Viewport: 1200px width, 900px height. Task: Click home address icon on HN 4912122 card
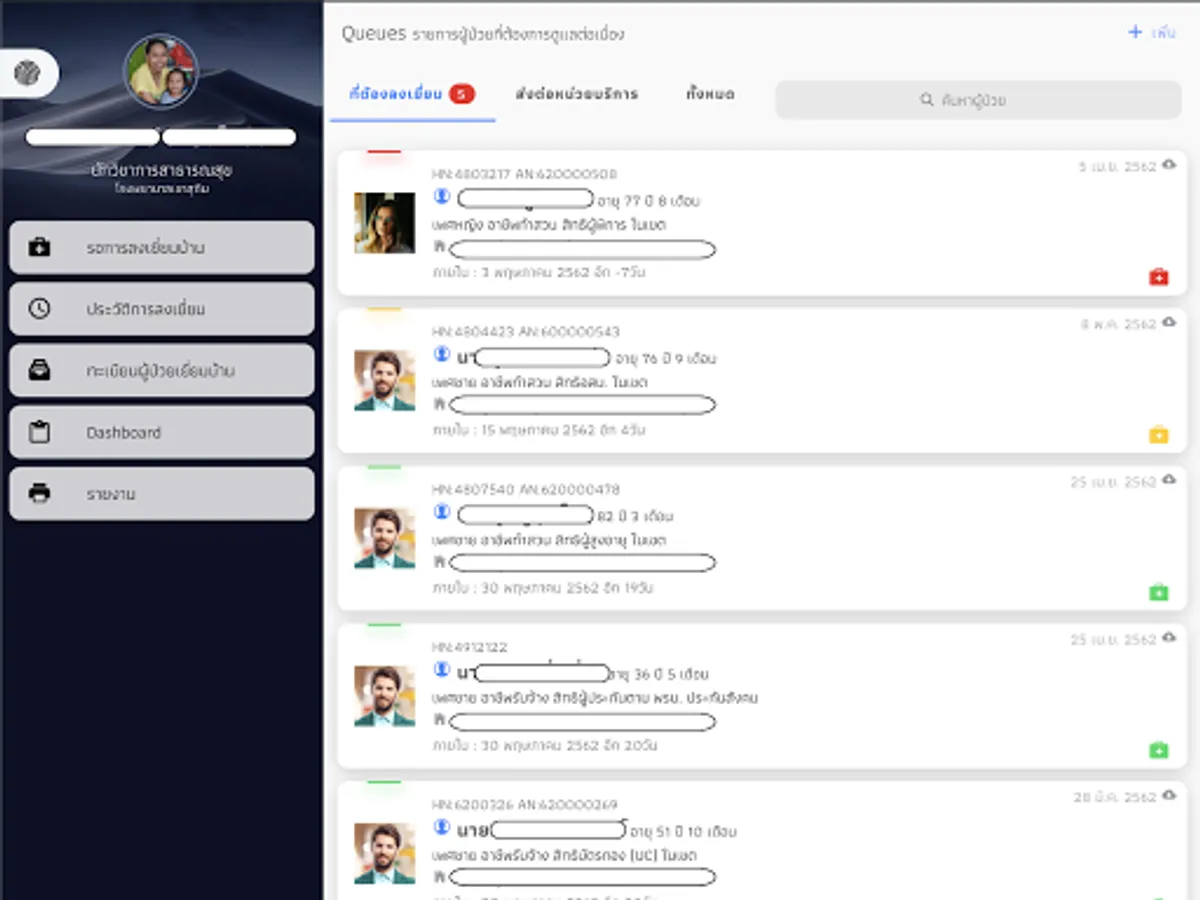(439, 720)
